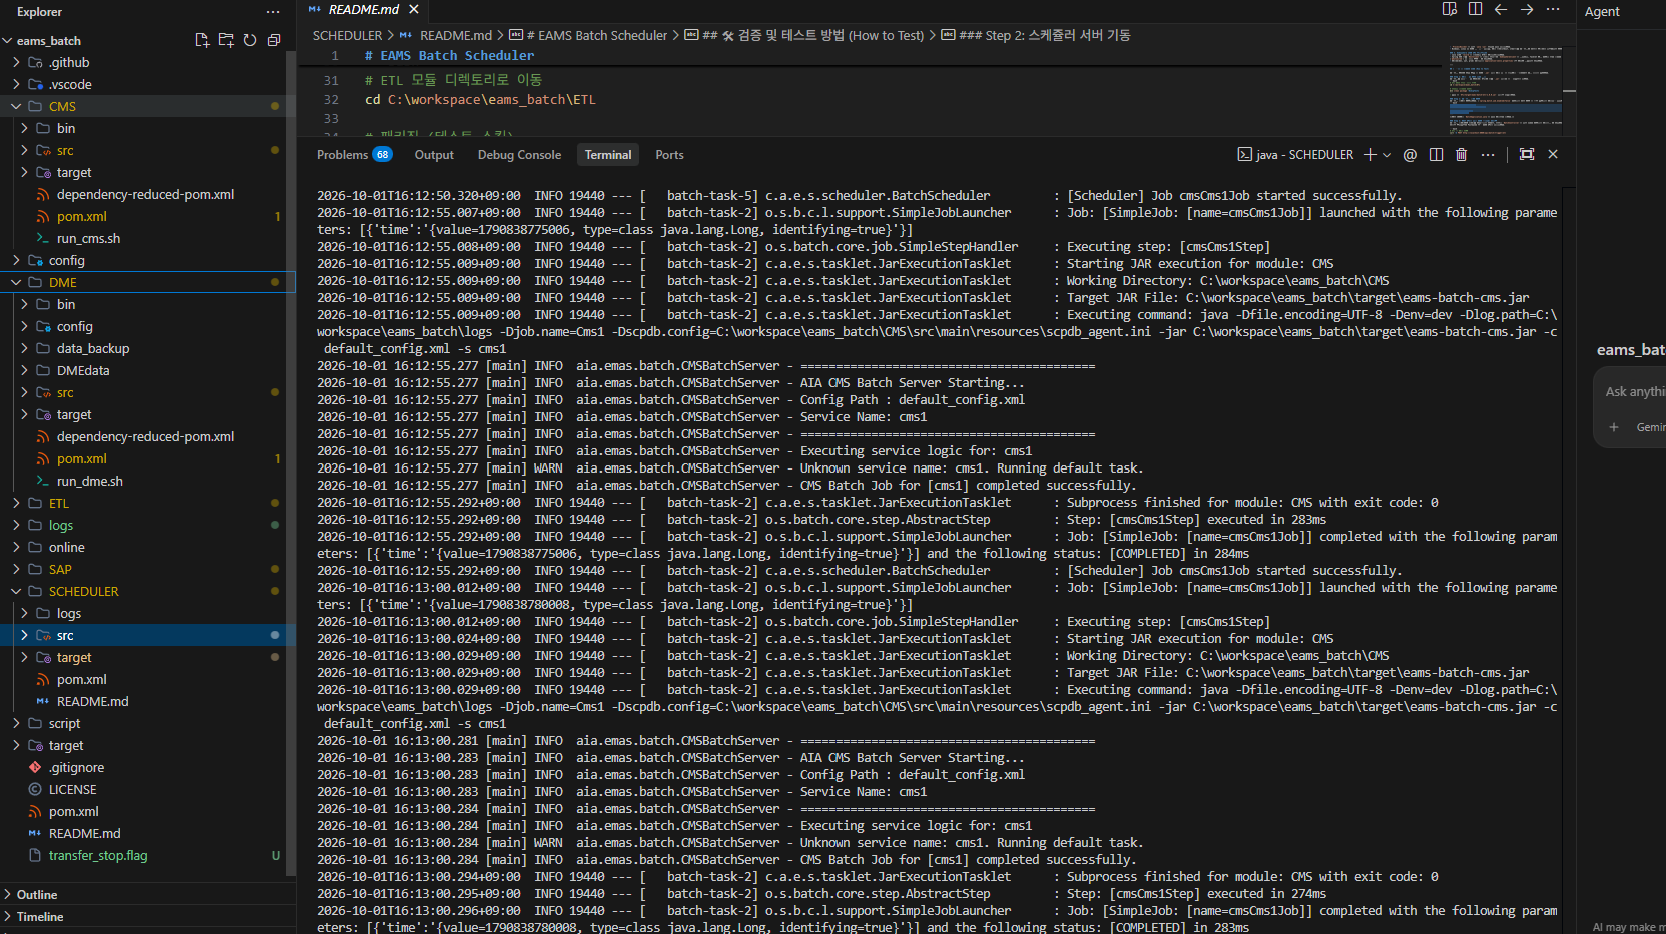Switch to the Output tab
Screen dimensions: 1666x934
point(434,155)
